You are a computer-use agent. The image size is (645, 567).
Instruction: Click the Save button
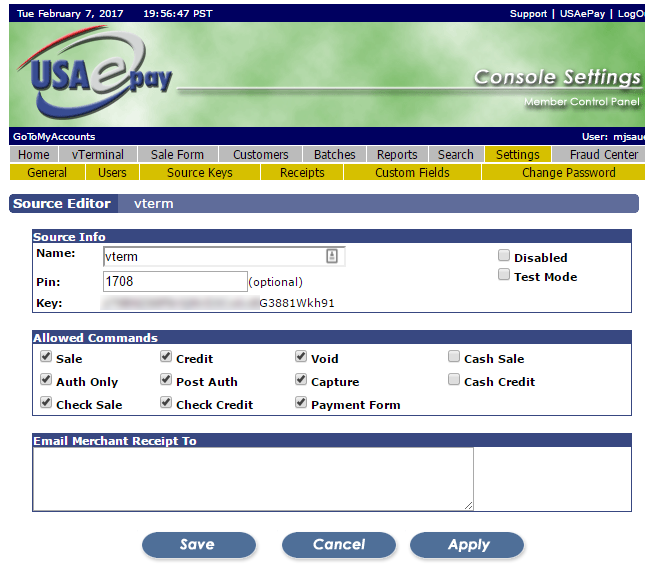click(199, 545)
